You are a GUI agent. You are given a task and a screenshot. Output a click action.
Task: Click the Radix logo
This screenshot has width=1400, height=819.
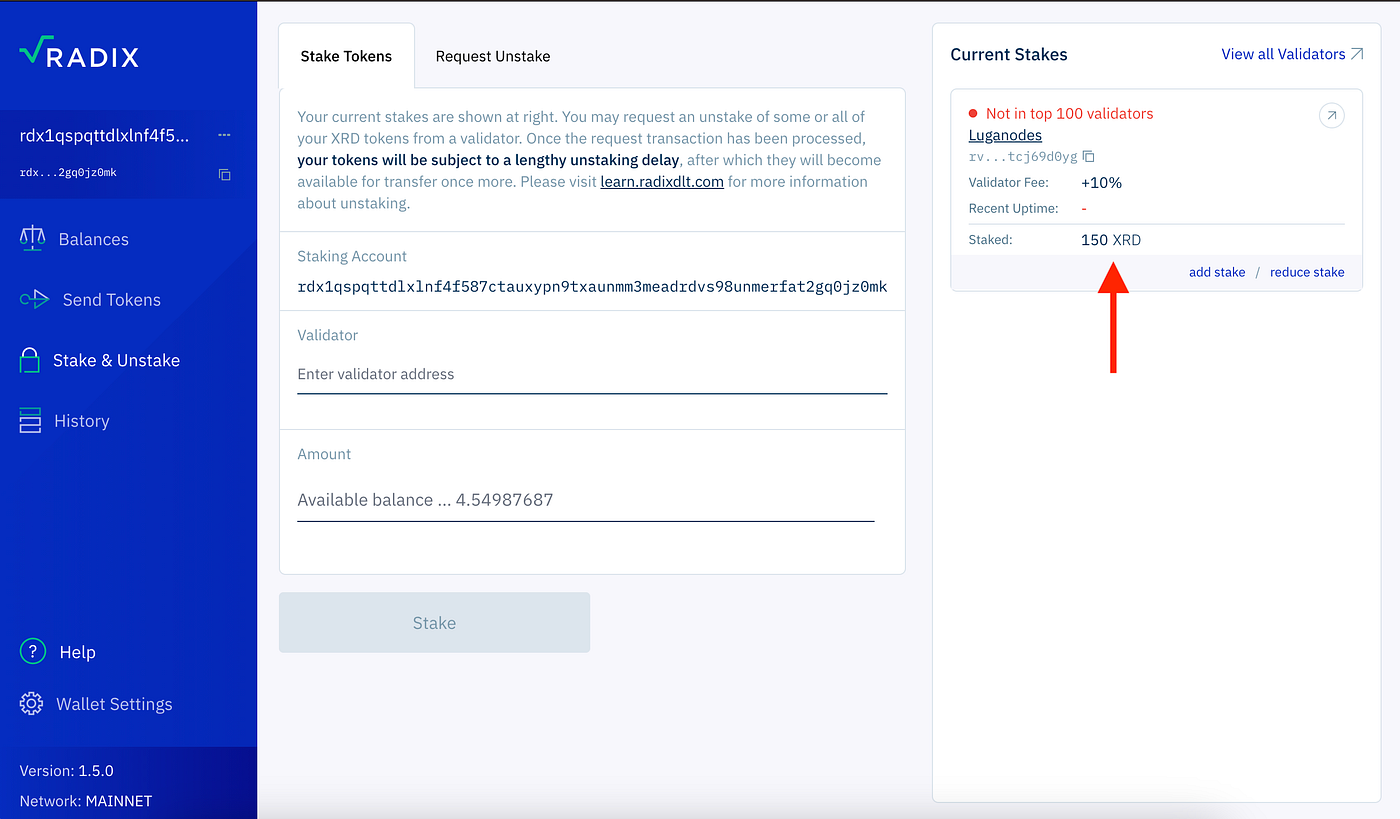coord(79,52)
